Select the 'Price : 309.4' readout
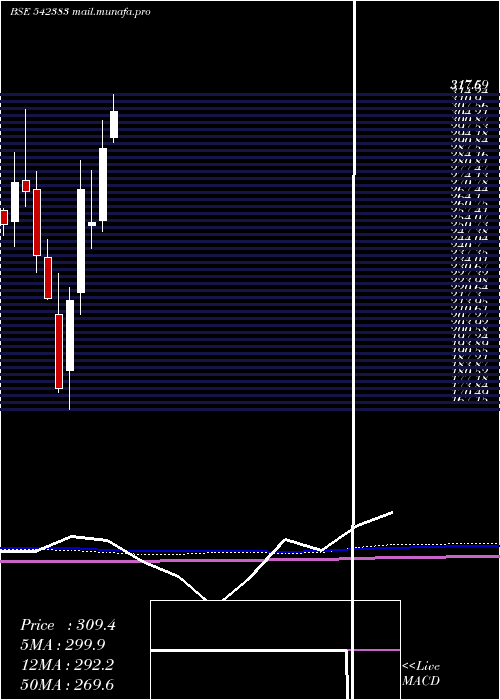 tap(68, 625)
